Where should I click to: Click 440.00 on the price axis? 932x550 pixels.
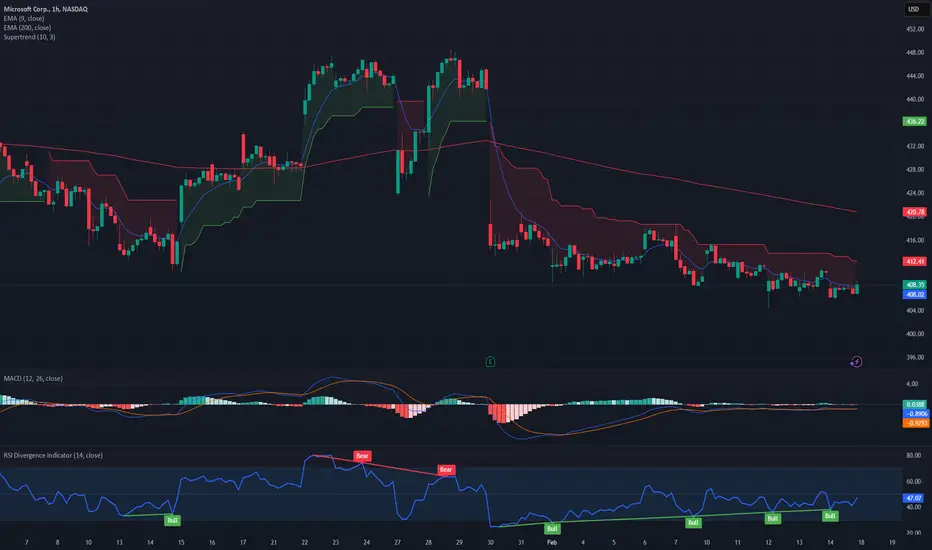(915, 99)
